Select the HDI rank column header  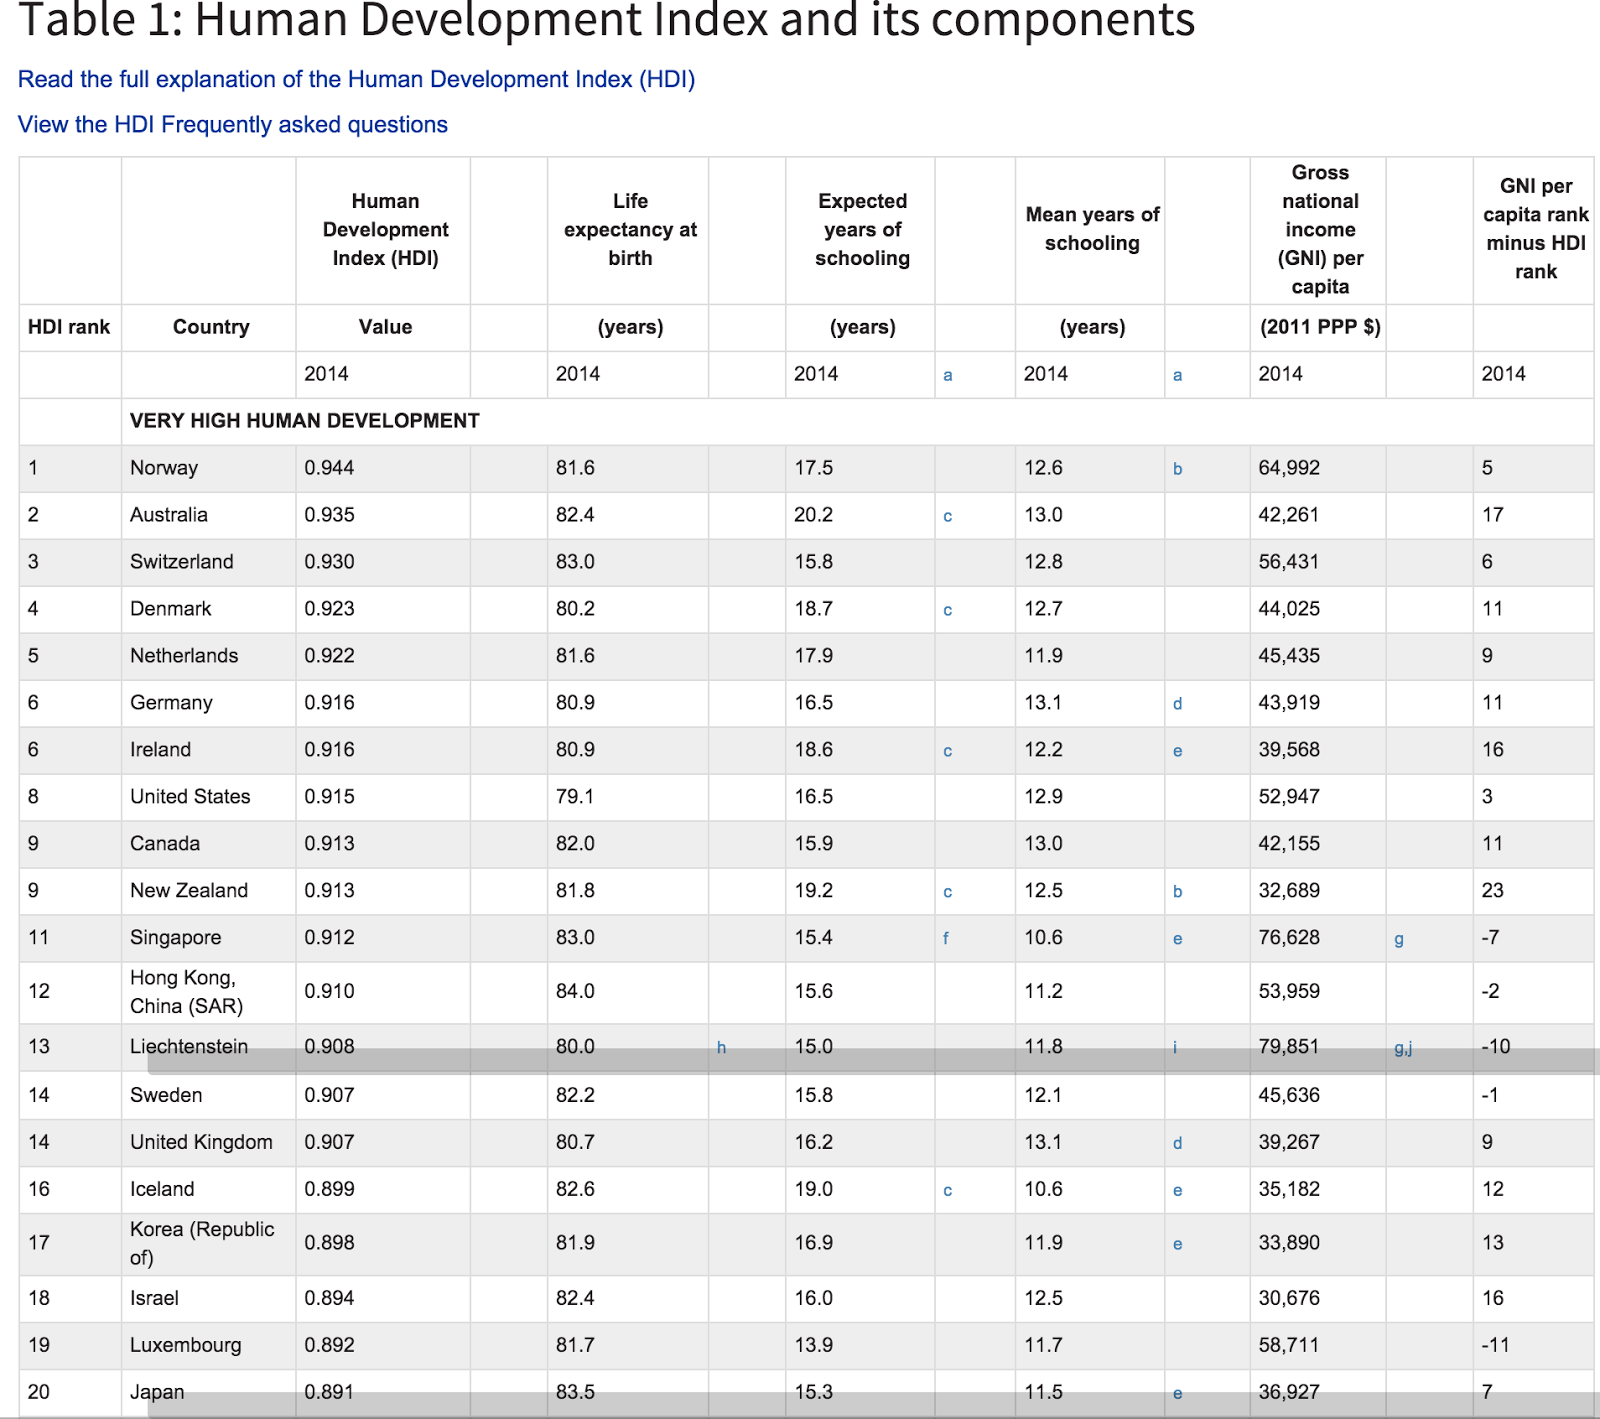(70, 327)
